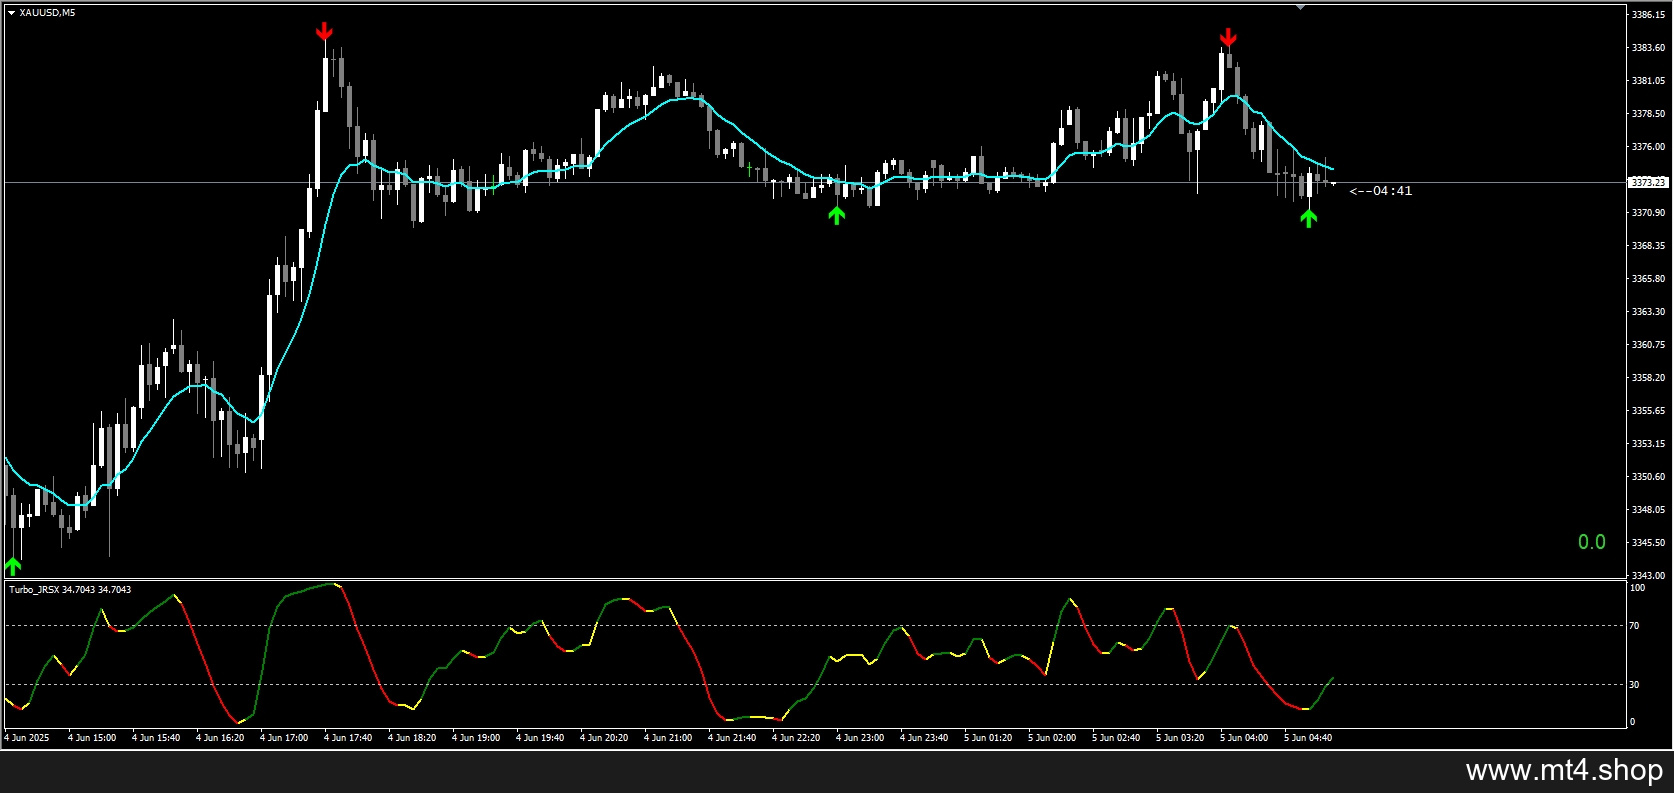The width and height of the screenshot is (1674, 793).
Task: Click the 4 Jun 18:20 time label
Action: 412,738
